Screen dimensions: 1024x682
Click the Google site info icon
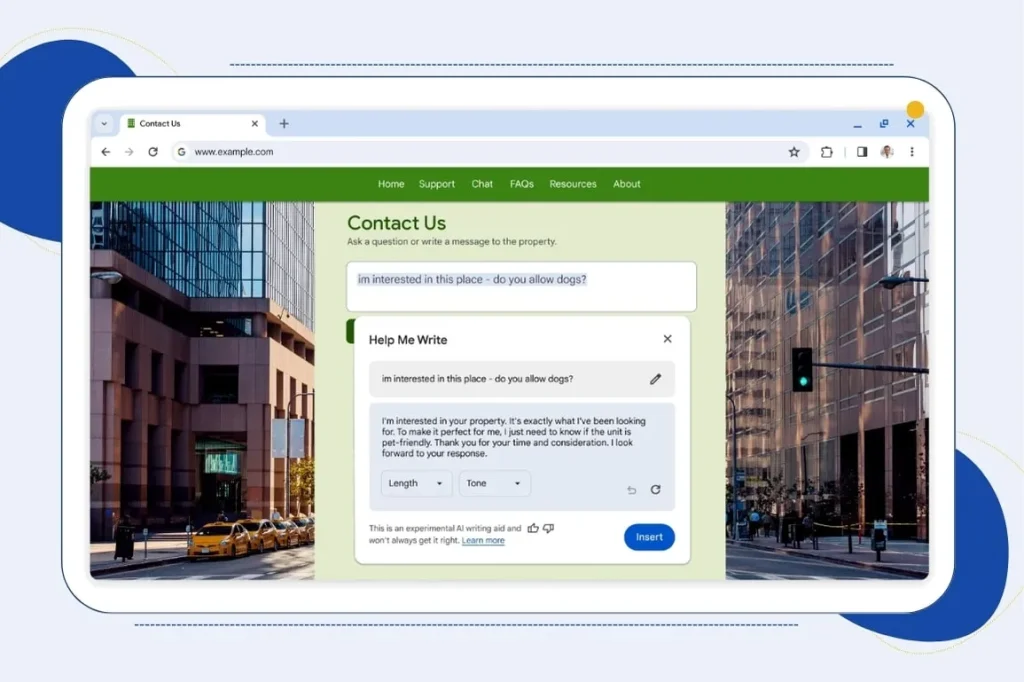point(182,152)
